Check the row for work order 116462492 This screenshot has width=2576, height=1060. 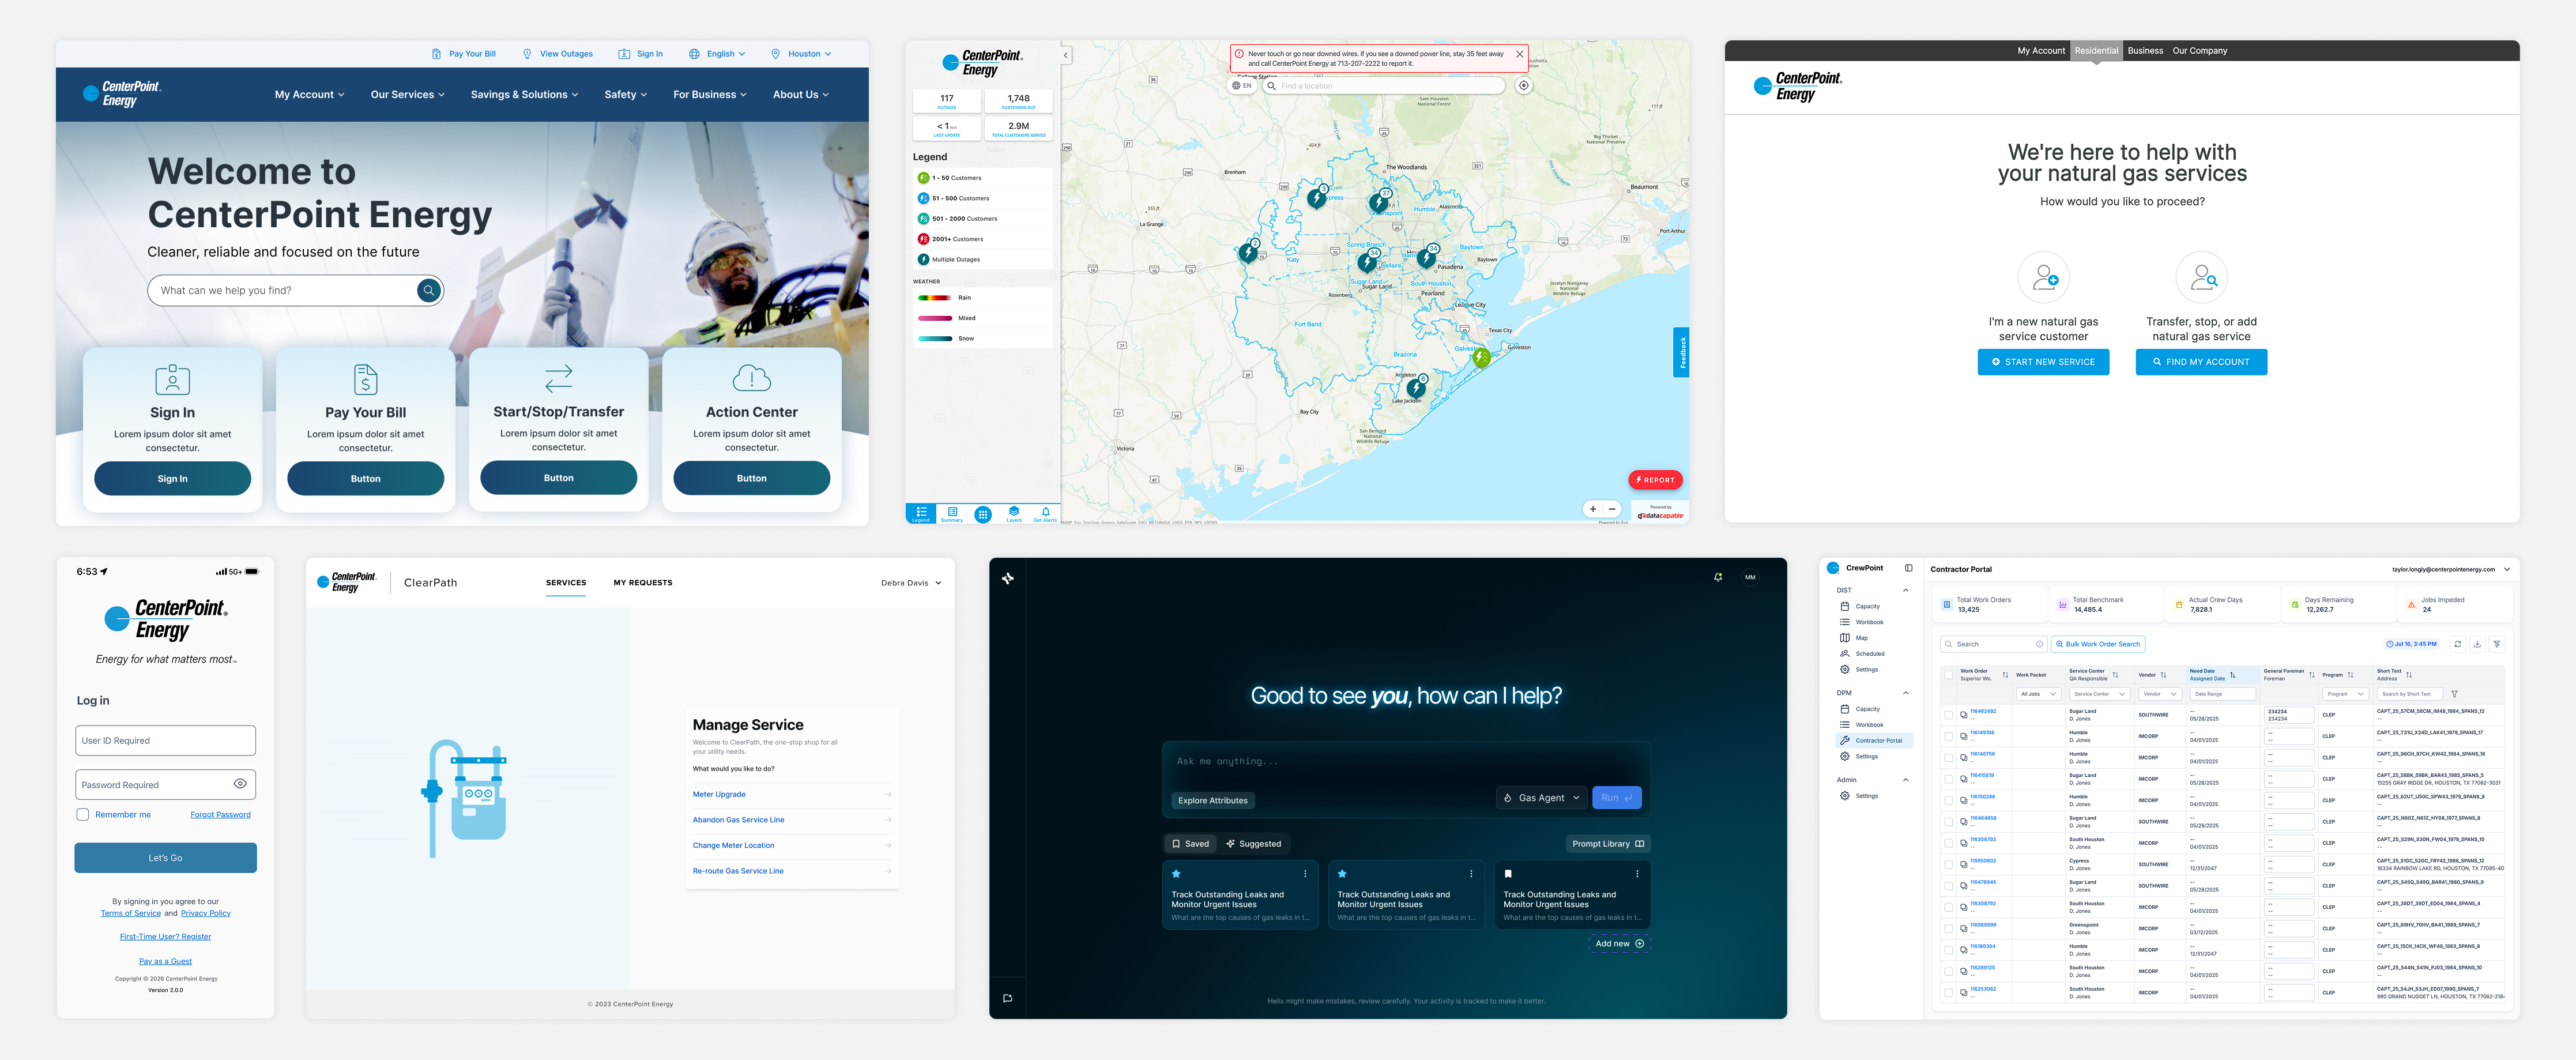(1948, 715)
